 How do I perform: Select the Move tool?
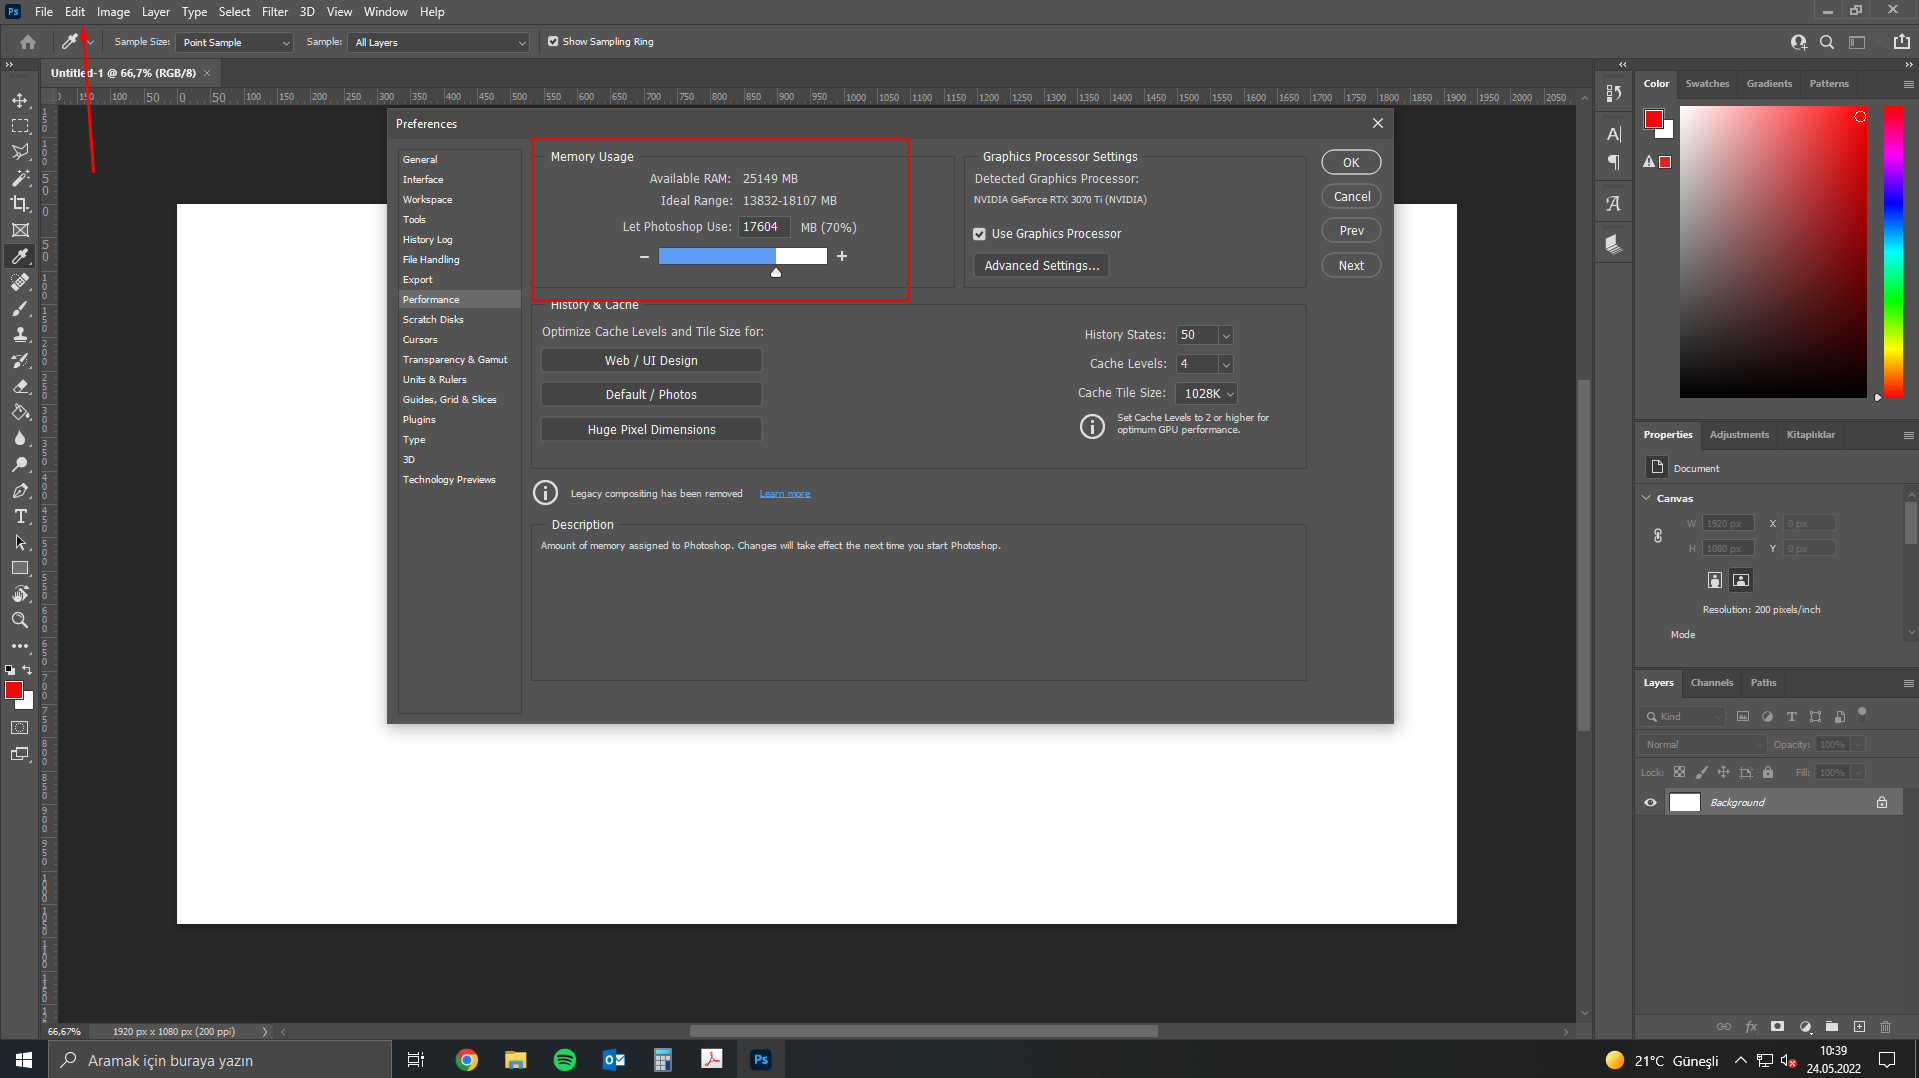[20, 100]
